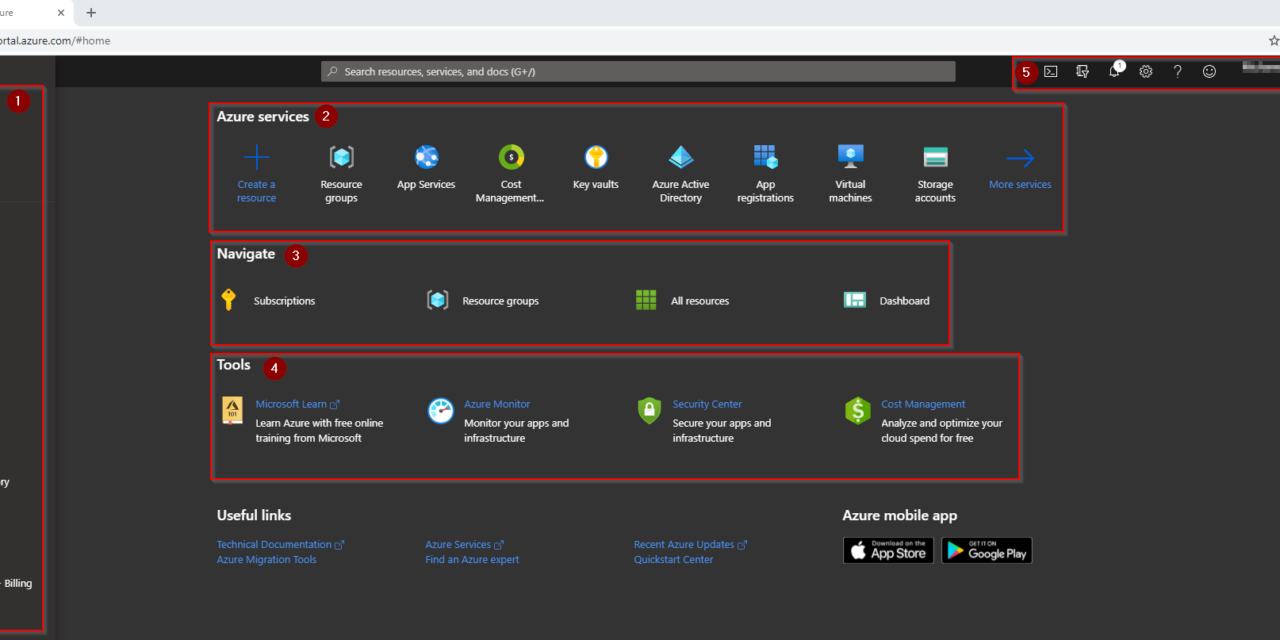The height and width of the screenshot is (640, 1280).
Task: Open the Directory and subscription filter icon
Action: 1082,72
